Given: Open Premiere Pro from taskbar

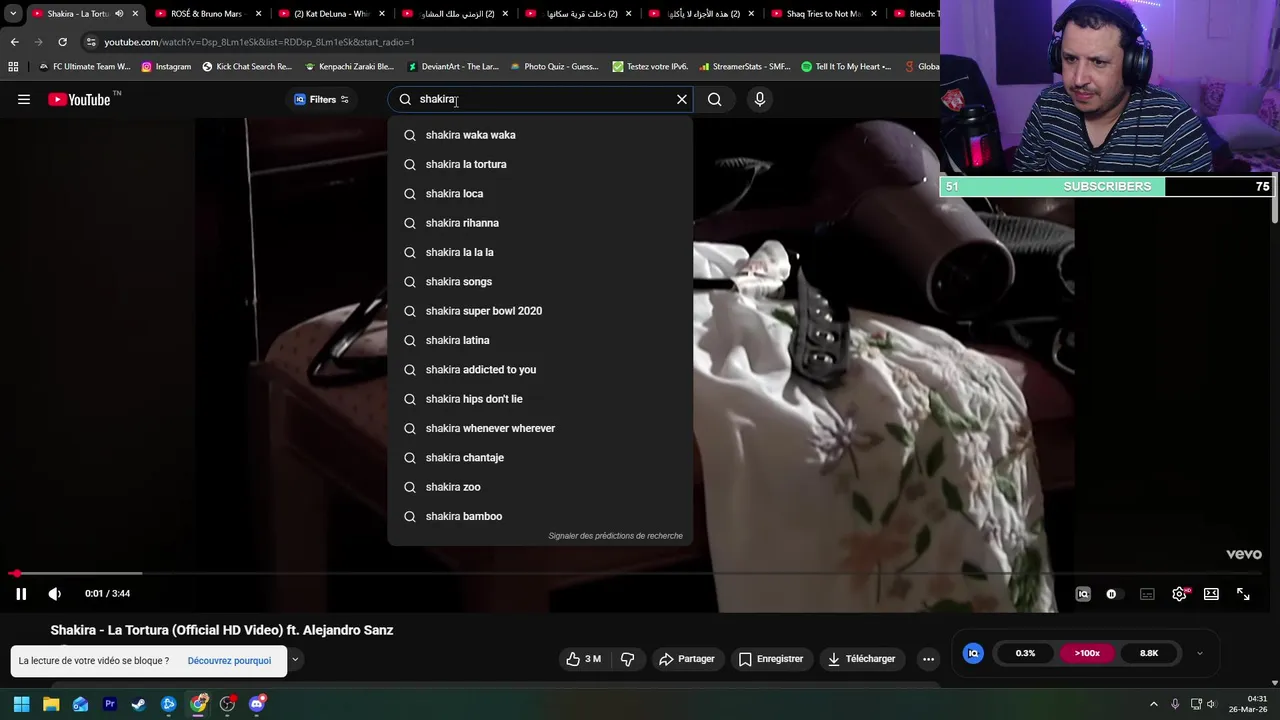Looking at the screenshot, I should (110, 704).
